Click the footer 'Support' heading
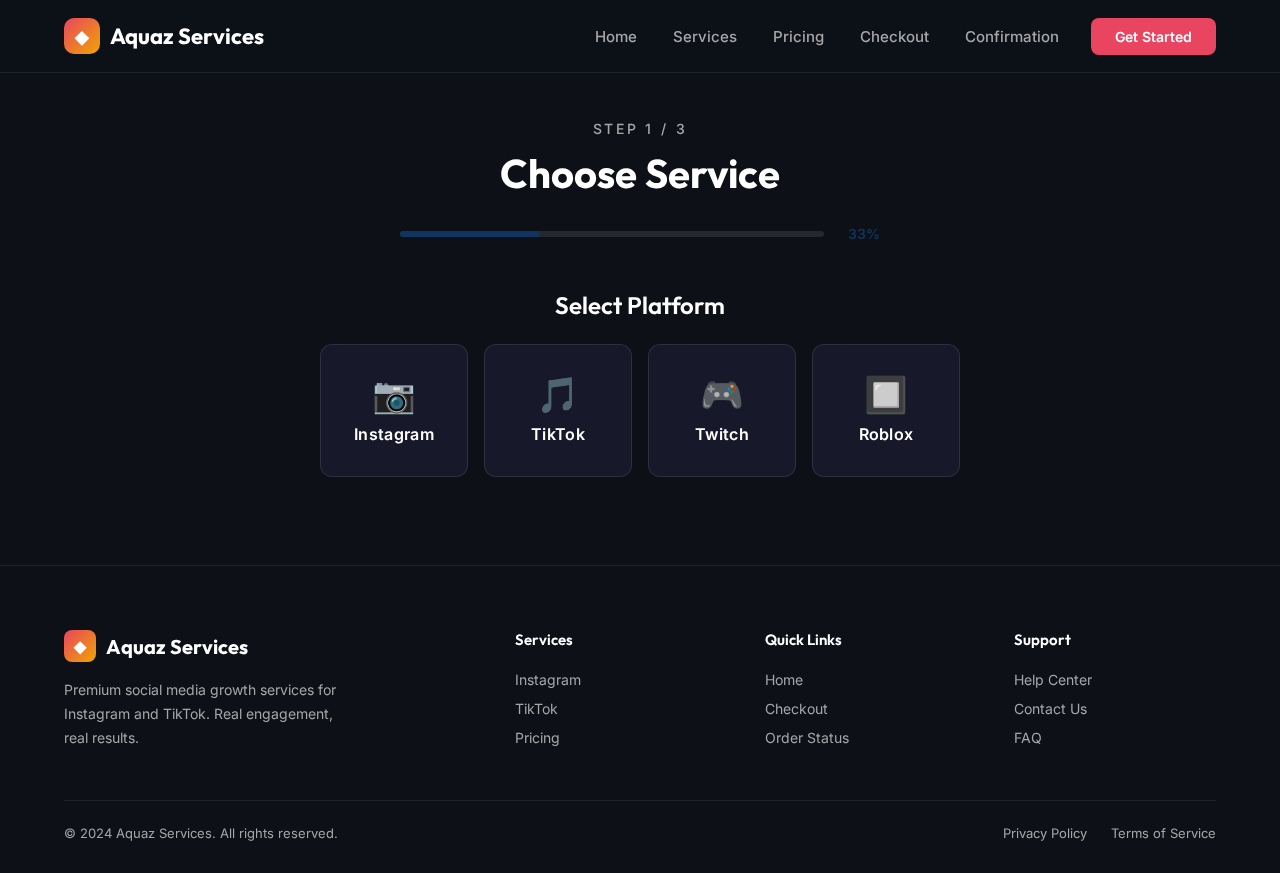Screen dimensions: 1280x873 tap(1042, 640)
